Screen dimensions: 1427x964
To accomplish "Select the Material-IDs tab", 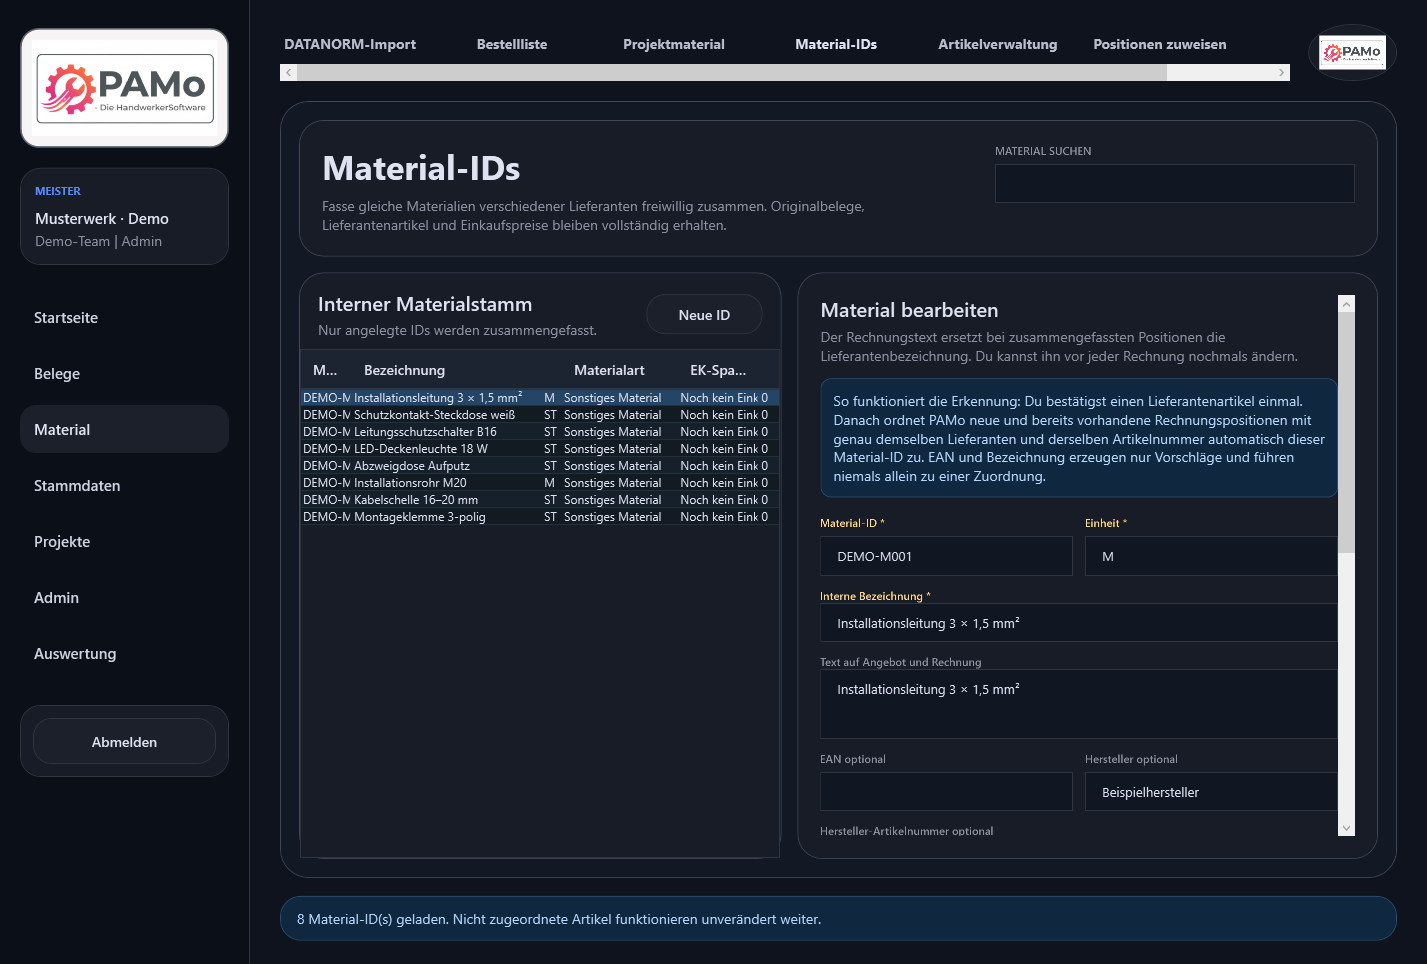I will [836, 44].
